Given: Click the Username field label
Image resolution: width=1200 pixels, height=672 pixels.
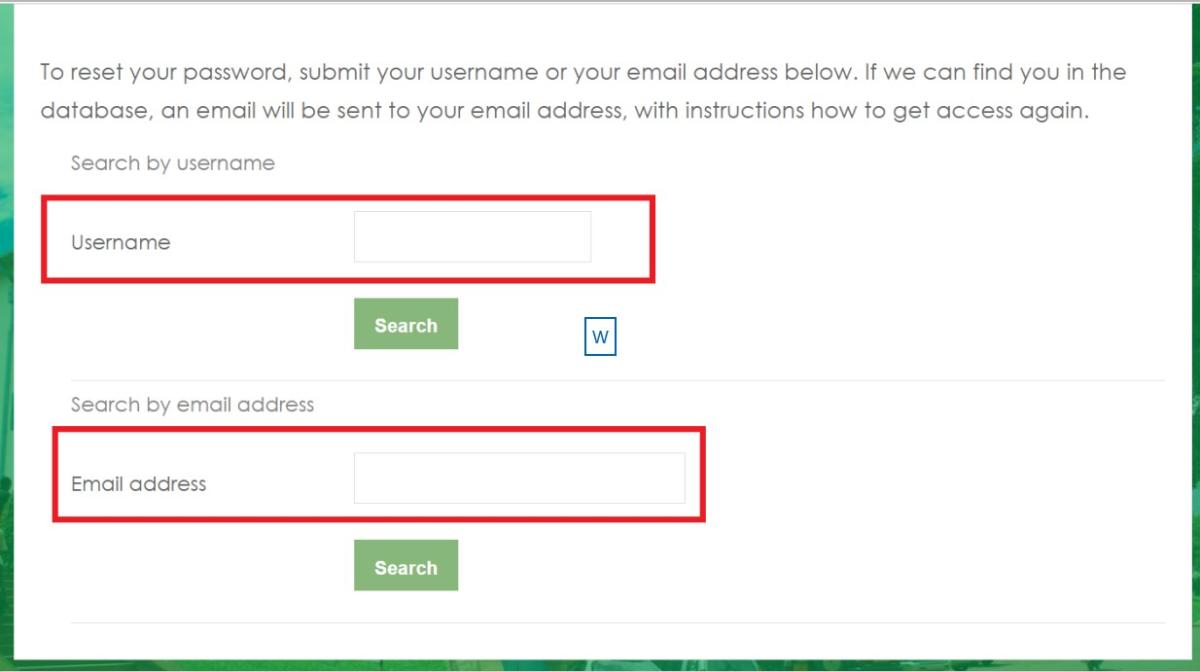Looking at the screenshot, I should (x=120, y=242).
